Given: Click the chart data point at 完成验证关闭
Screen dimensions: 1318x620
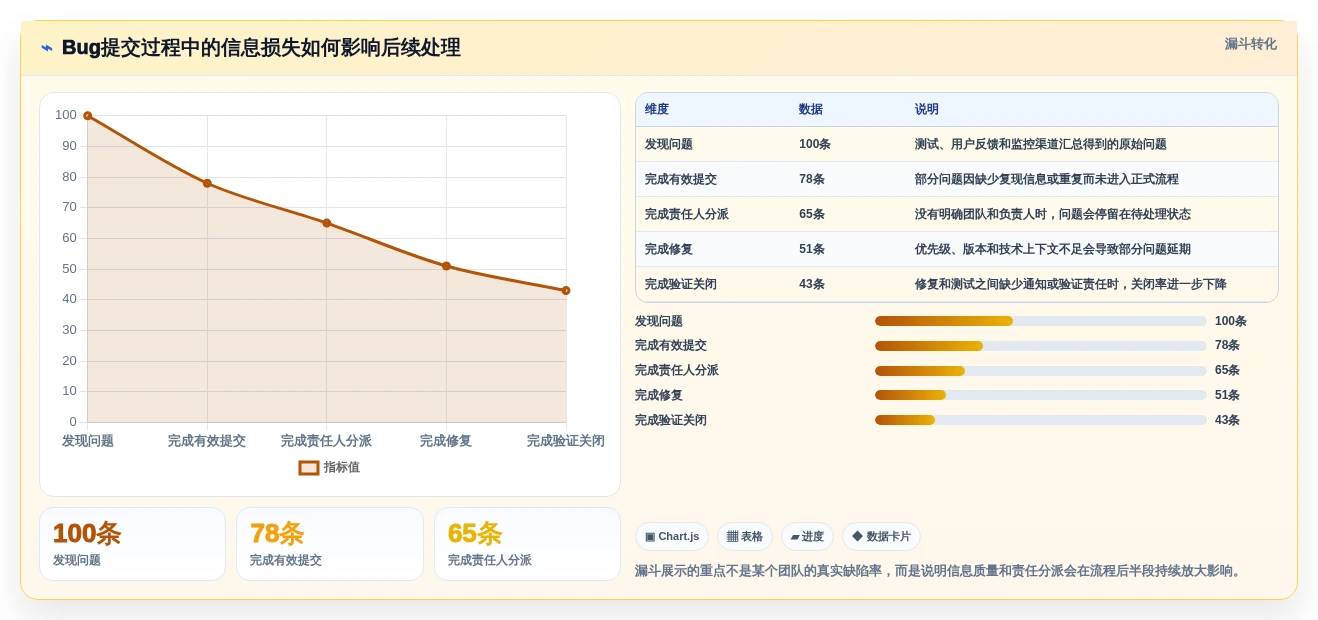Looking at the screenshot, I should [x=566, y=291].
